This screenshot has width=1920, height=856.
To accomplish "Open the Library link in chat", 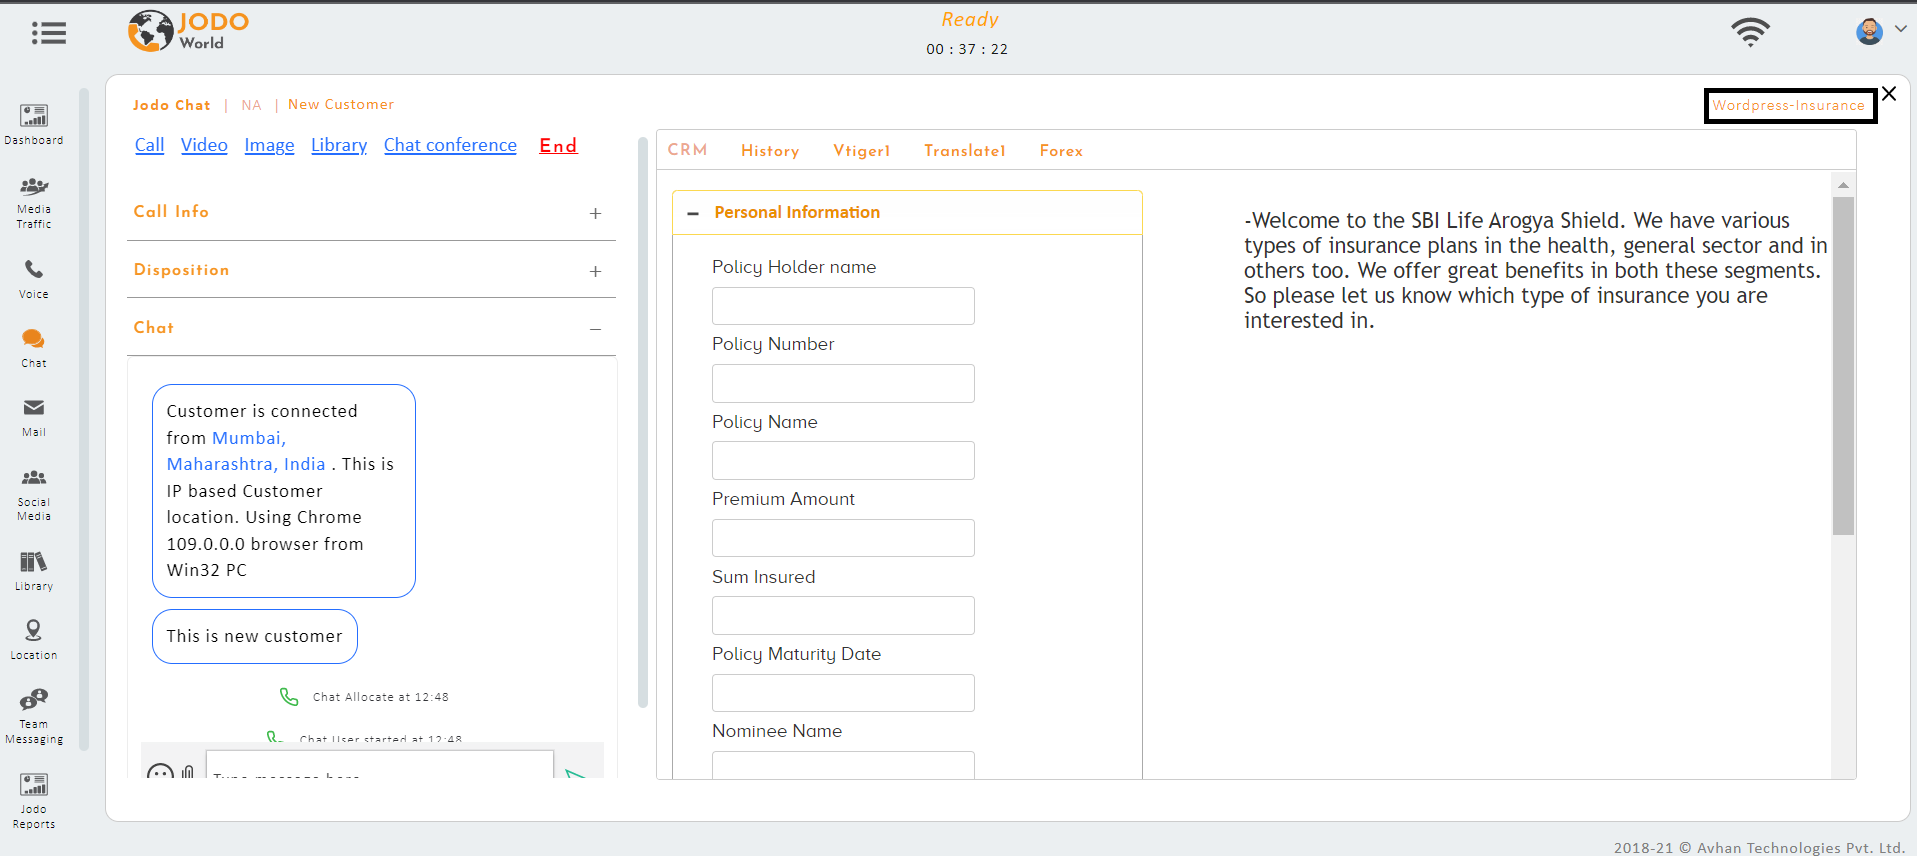I will coord(339,146).
